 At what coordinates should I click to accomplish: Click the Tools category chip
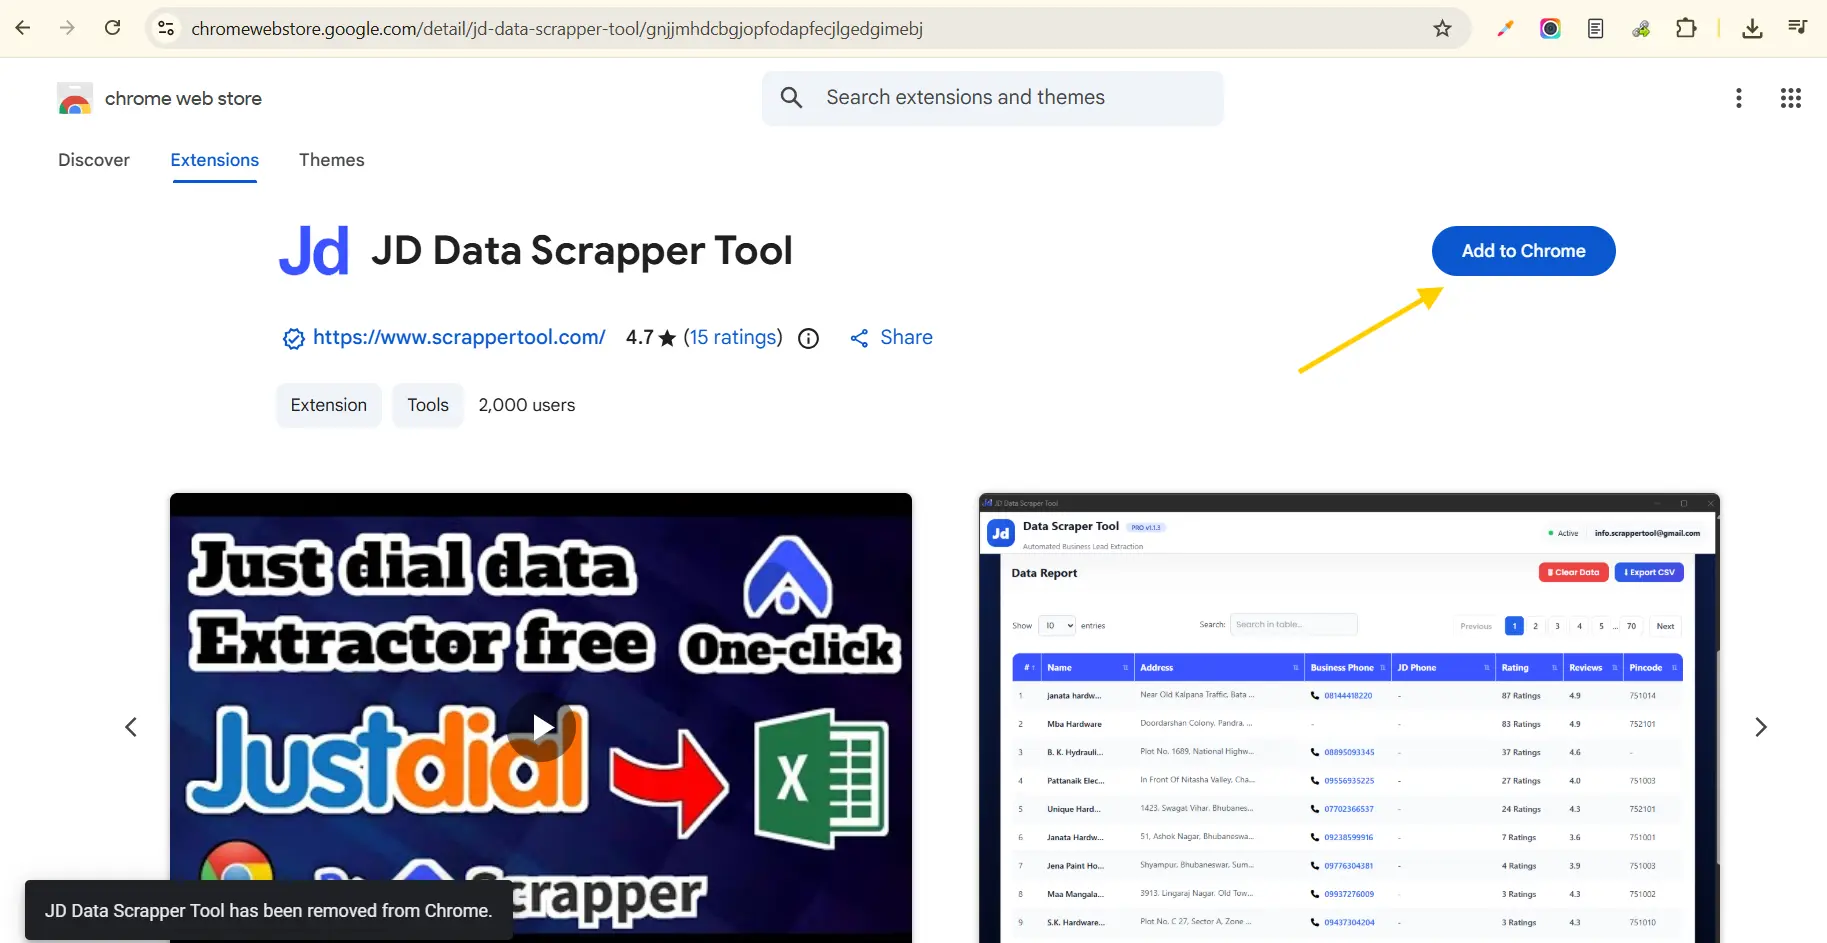pos(428,405)
